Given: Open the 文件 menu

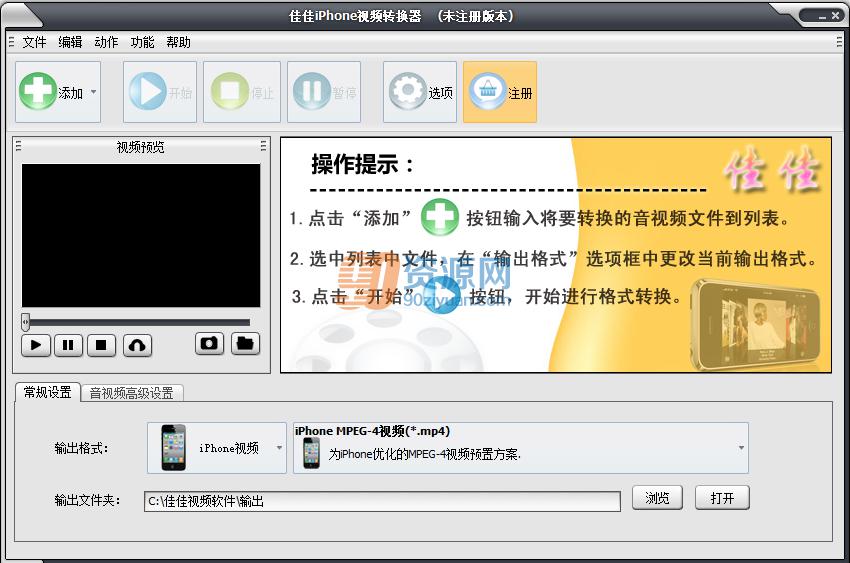Looking at the screenshot, I should click(34, 42).
